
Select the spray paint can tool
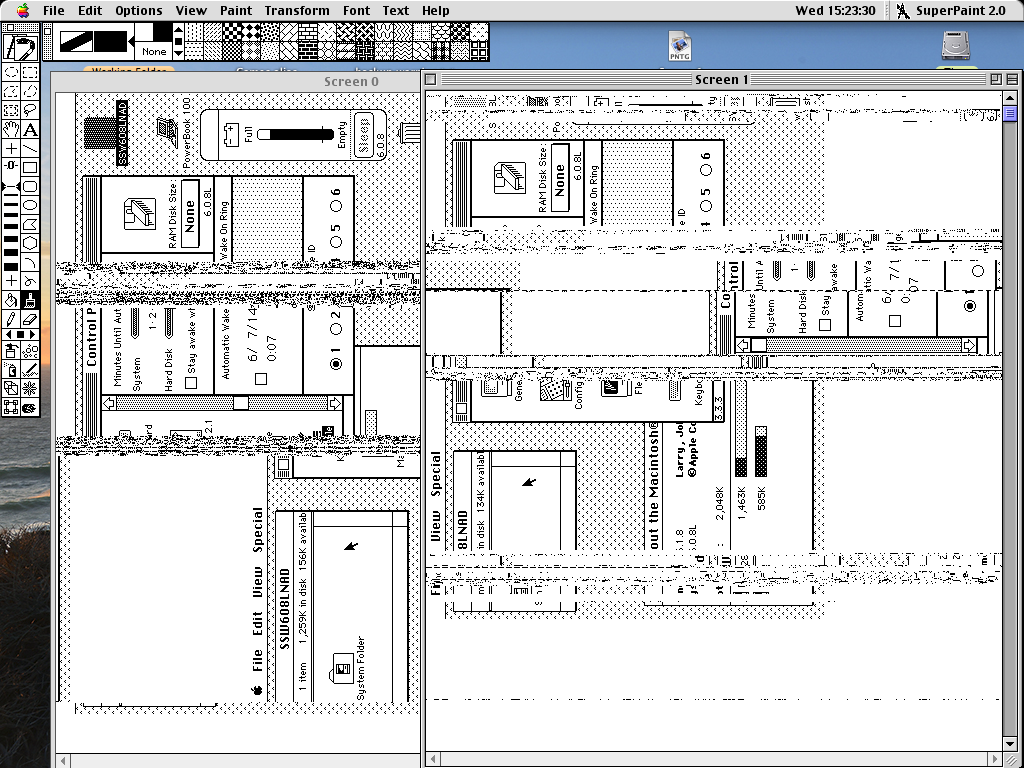click(11, 370)
